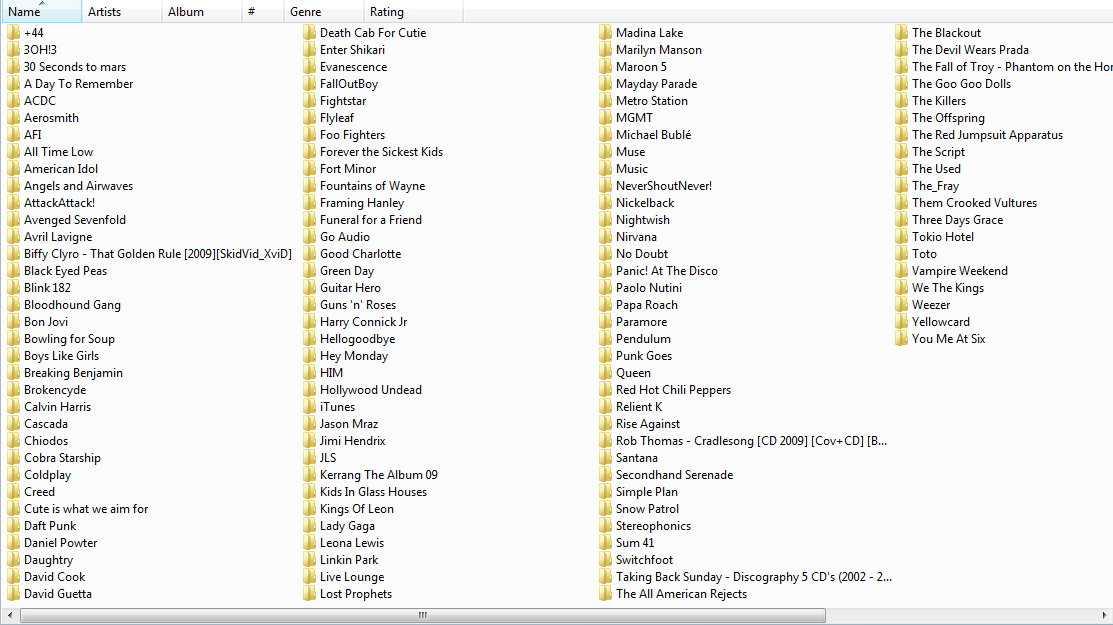Select the The Killers folder icon

point(901,101)
